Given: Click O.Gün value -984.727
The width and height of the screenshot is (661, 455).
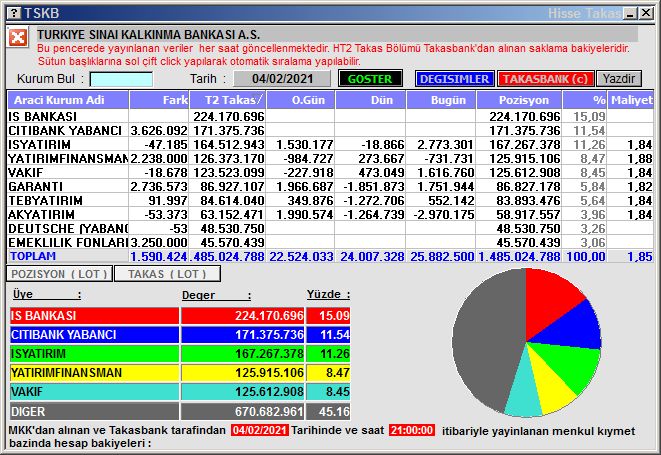Looking at the screenshot, I should pos(308,159).
